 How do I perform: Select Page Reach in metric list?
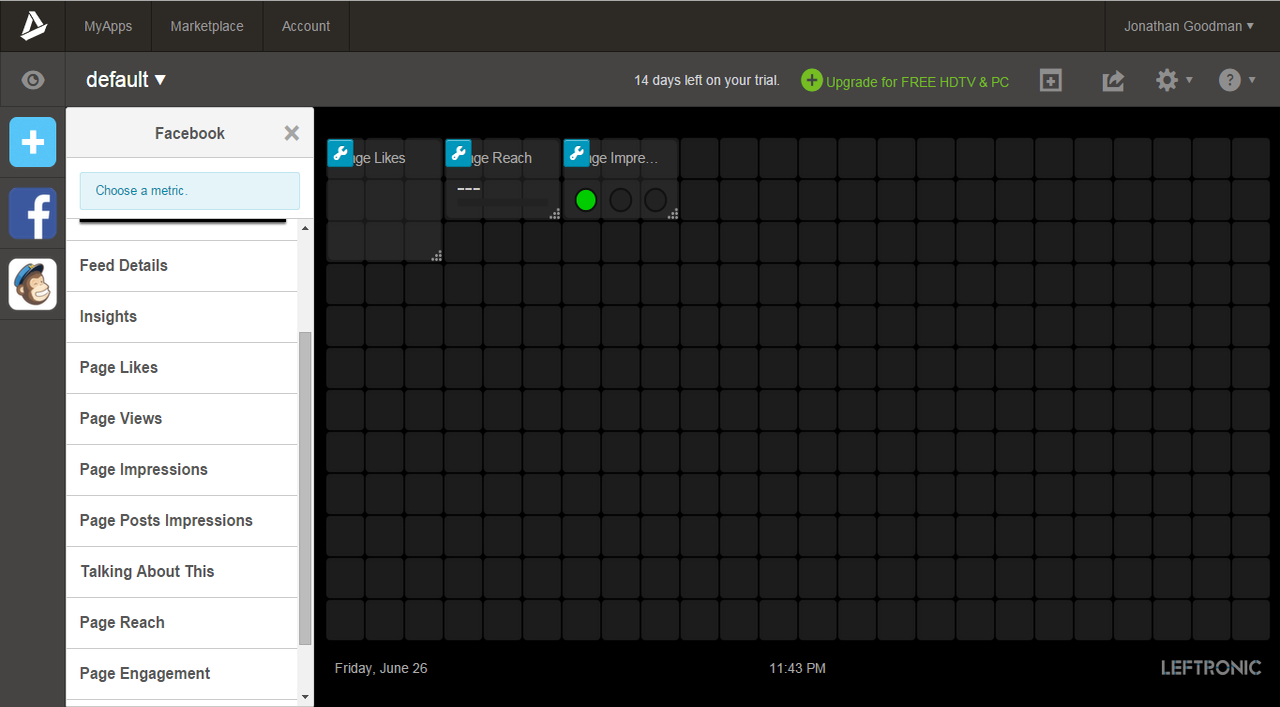(x=182, y=623)
